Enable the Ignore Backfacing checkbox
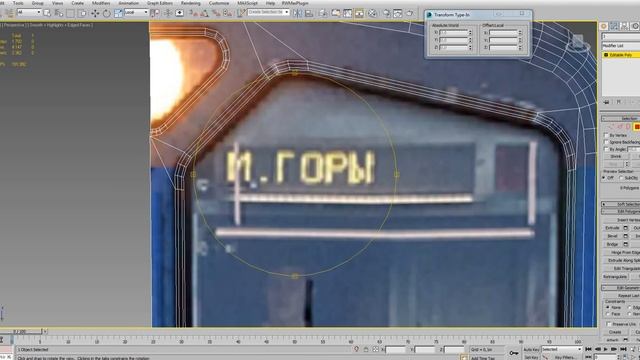Image resolution: width=640 pixels, height=360 pixels. pyautogui.click(x=606, y=142)
